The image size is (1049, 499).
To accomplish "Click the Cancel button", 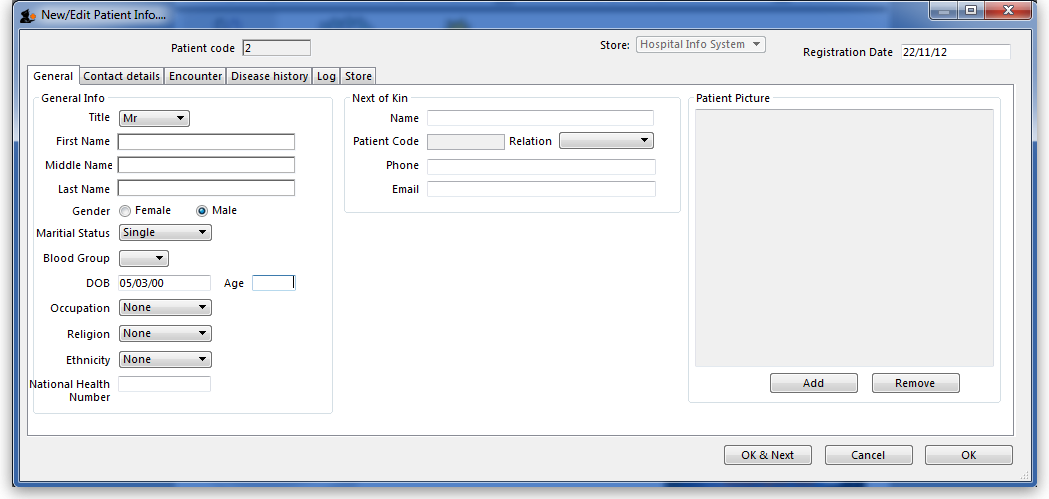I will tap(868, 455).
